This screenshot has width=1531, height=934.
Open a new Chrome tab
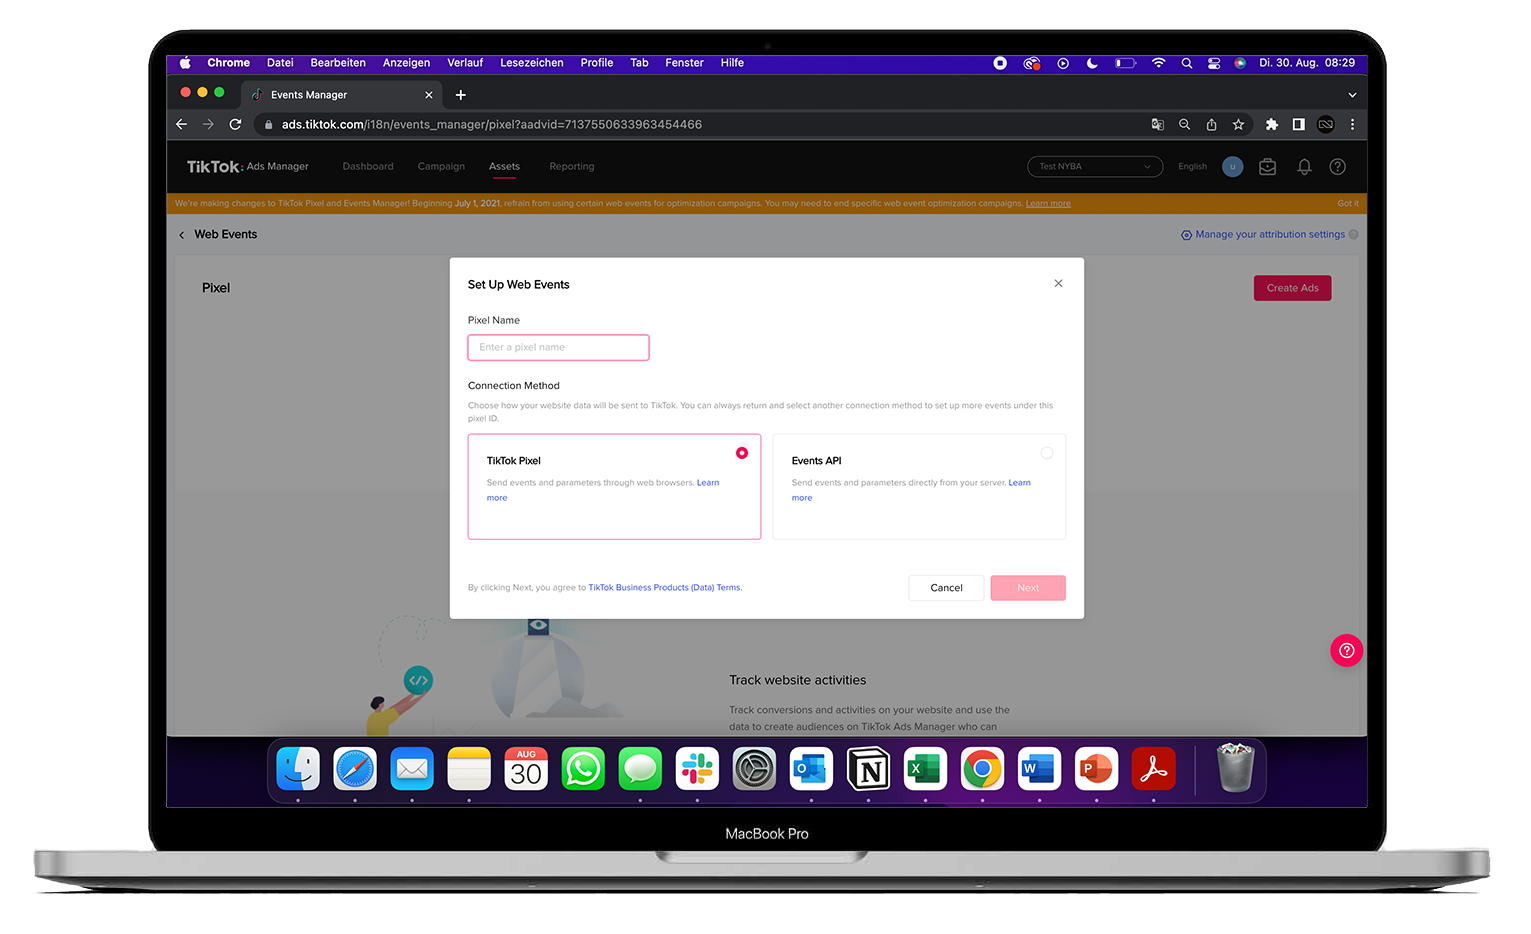461,95
